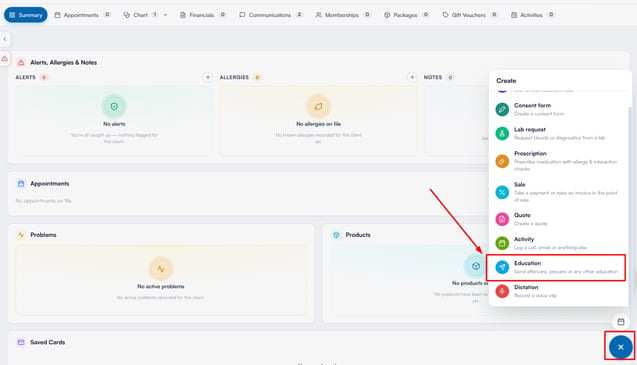Click the No allergies on file icon

(318, 106)
